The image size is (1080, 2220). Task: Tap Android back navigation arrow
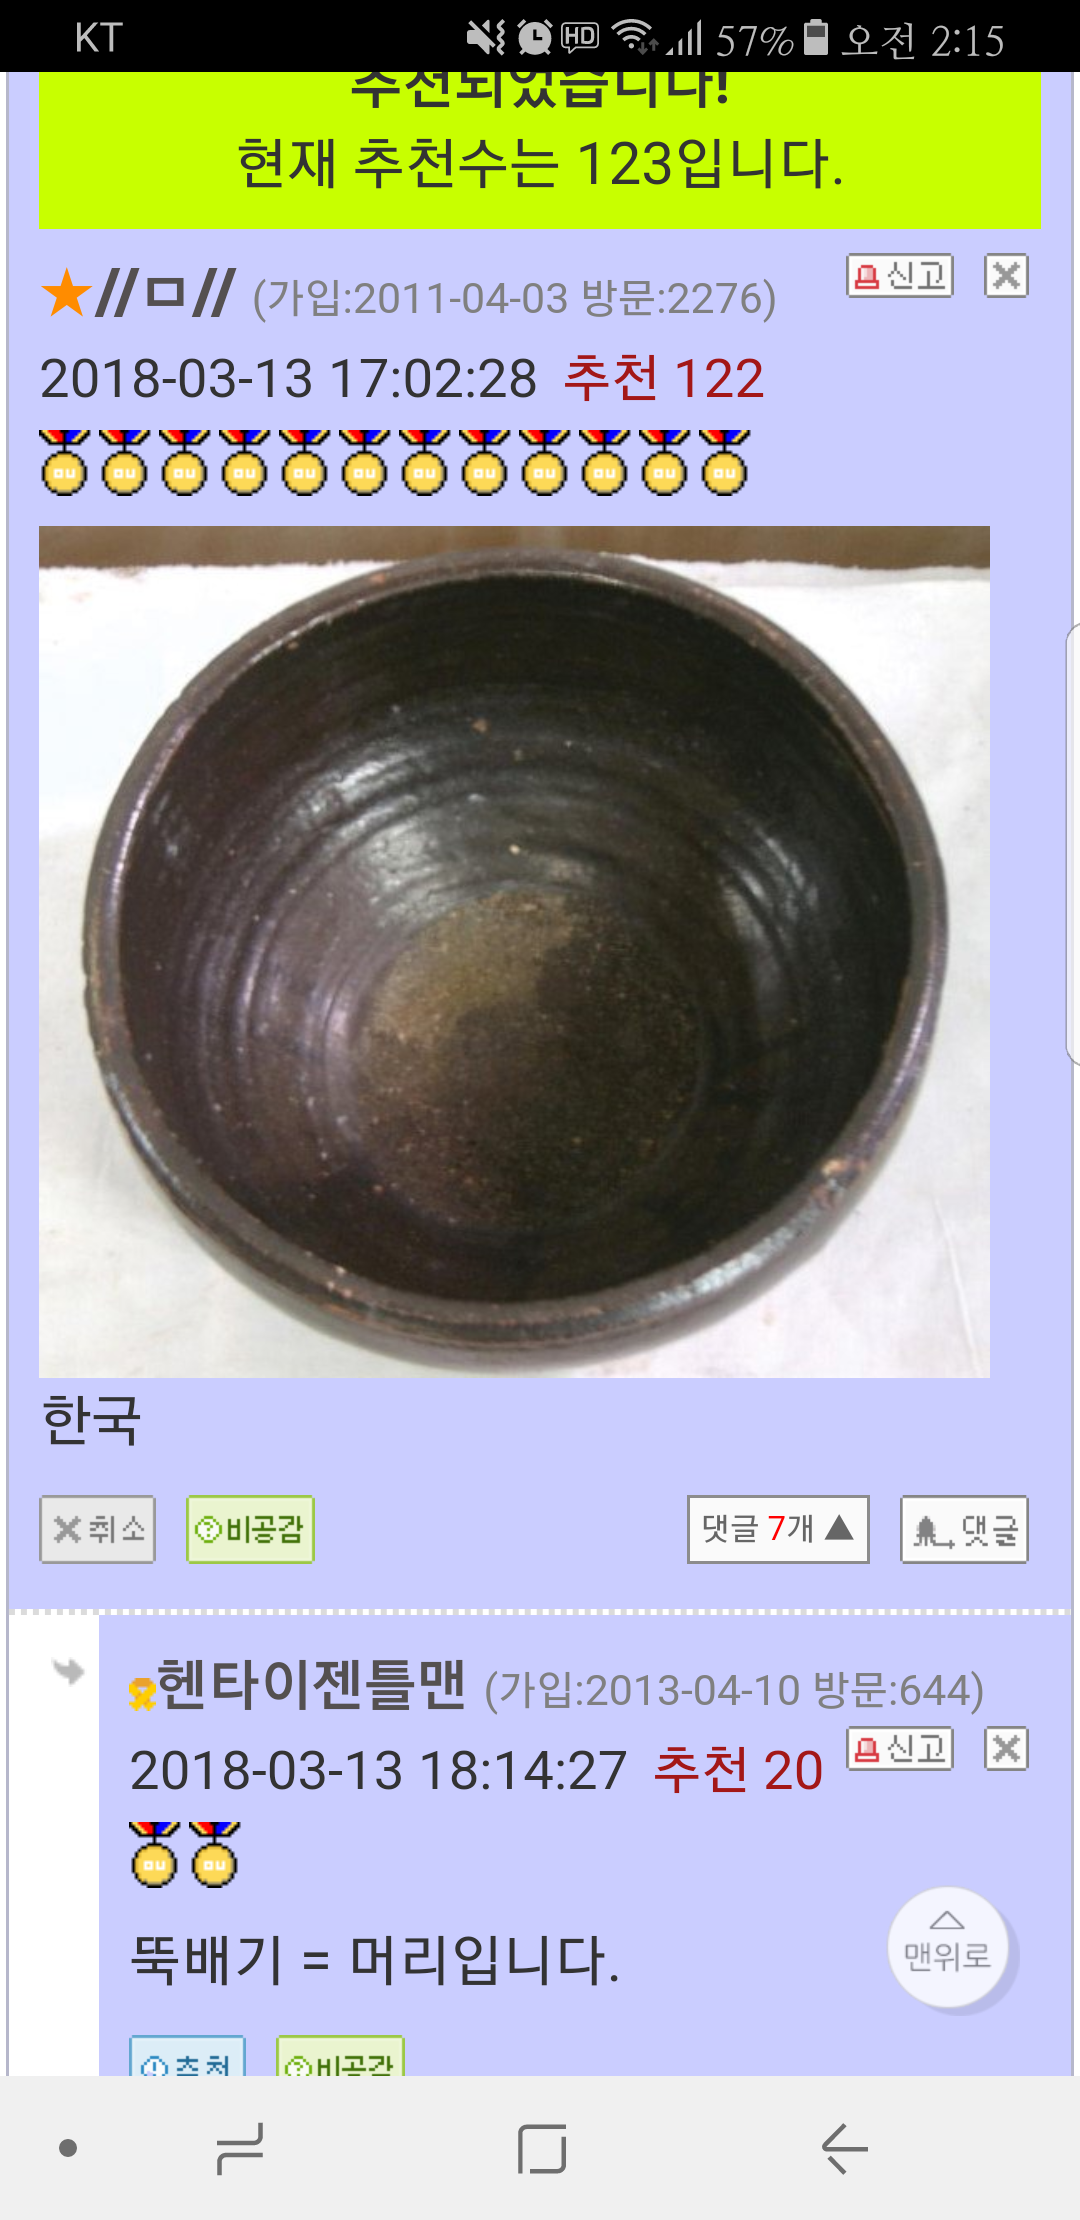tap(844, 2148)
